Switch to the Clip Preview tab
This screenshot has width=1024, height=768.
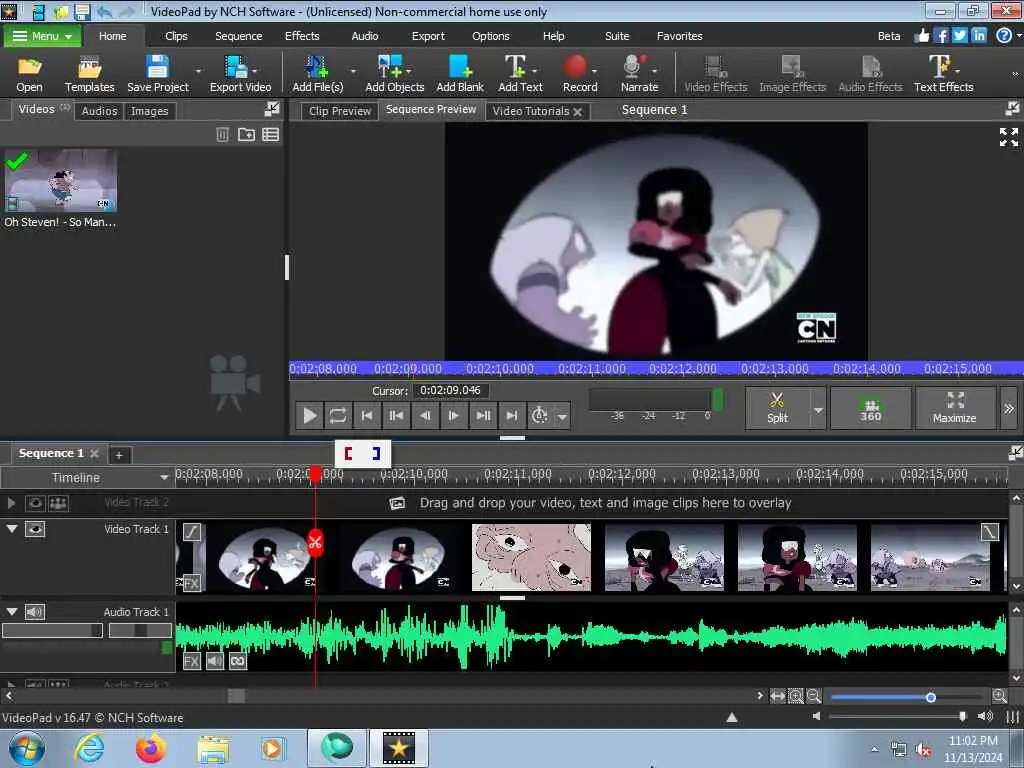coord(340,111)
